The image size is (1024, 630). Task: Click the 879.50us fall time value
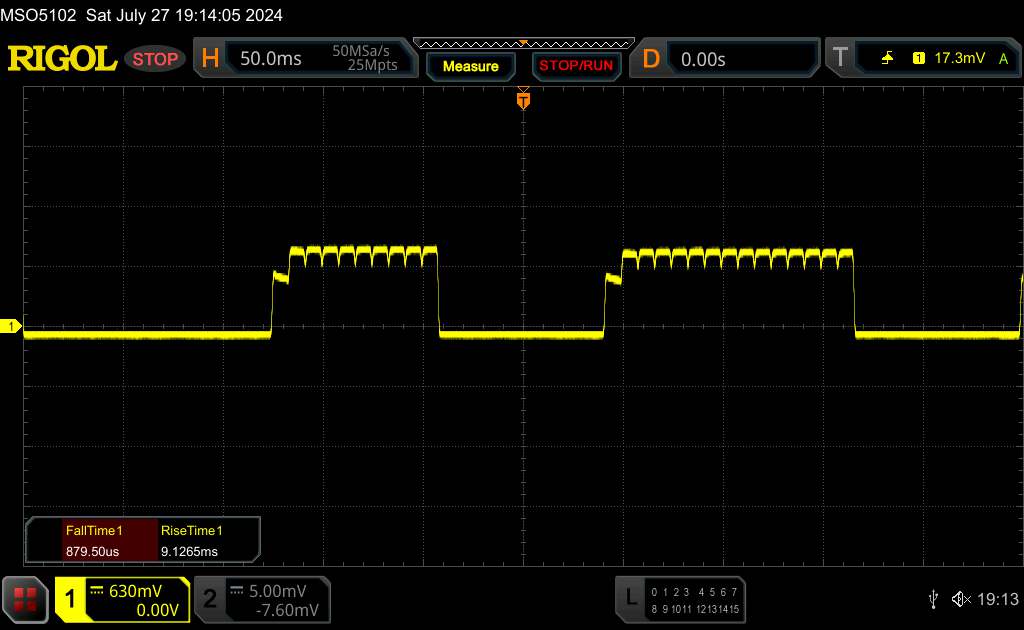[x=92, y=552]
